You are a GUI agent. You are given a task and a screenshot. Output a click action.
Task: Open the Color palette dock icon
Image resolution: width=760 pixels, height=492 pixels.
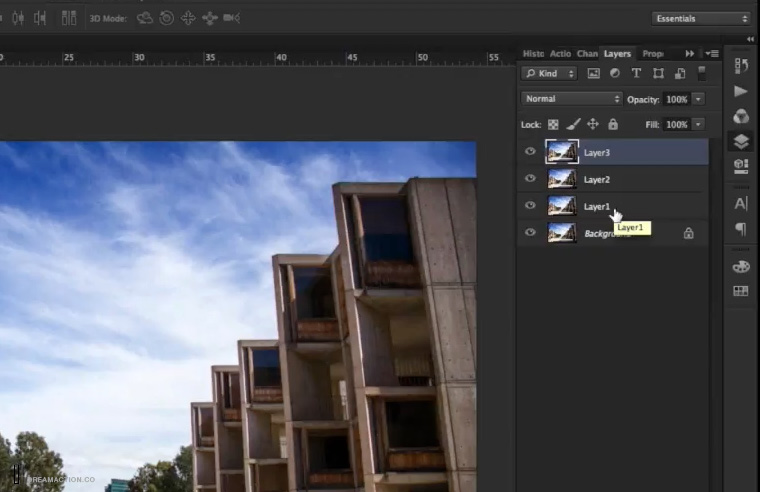tap(741, 266)
